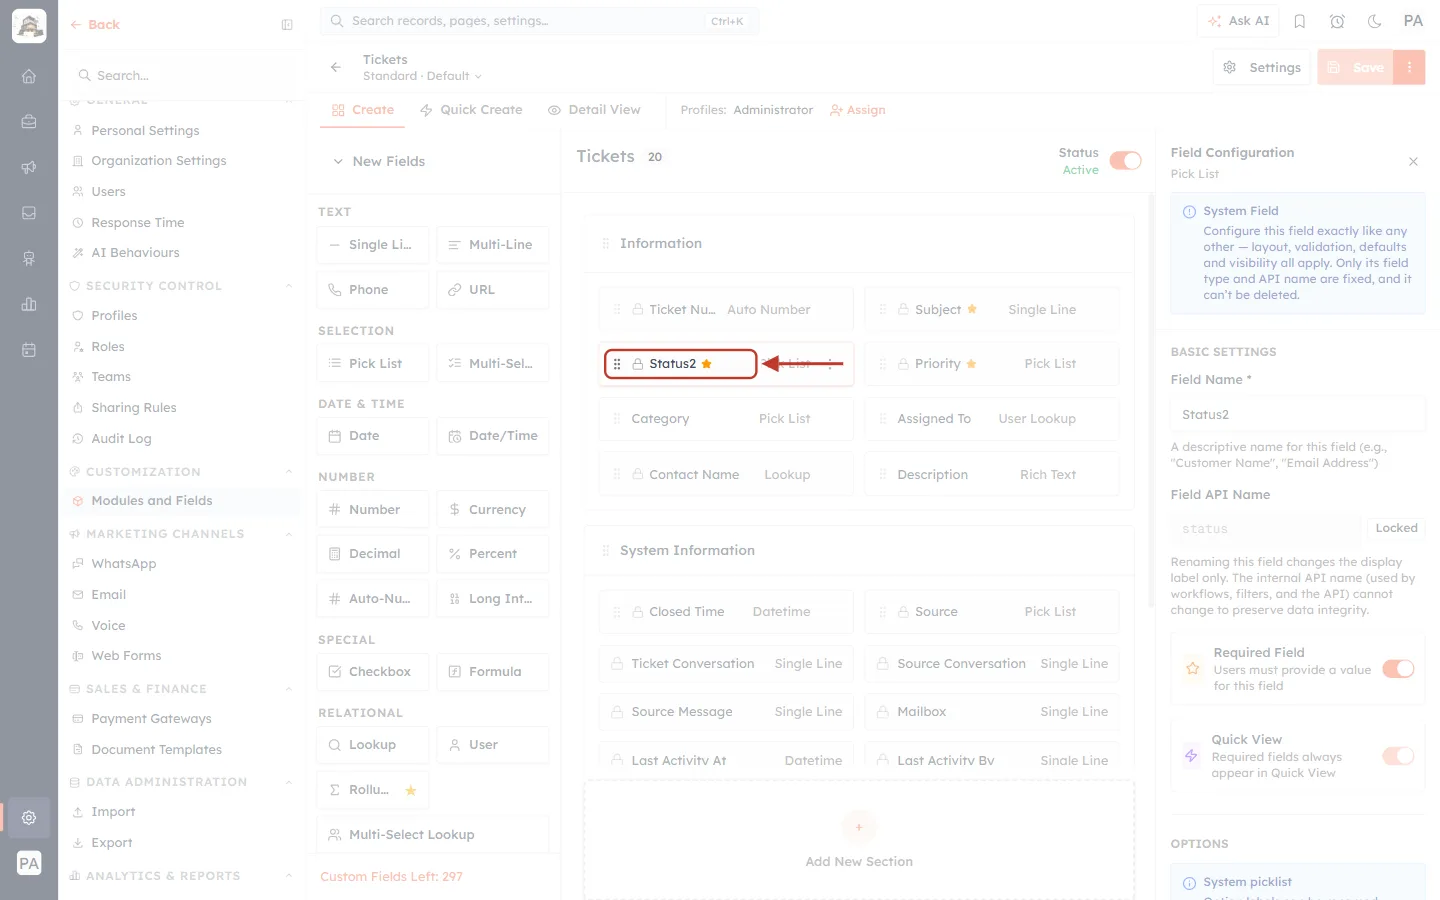Click the Assign profiles link

(x=858, y=110)
